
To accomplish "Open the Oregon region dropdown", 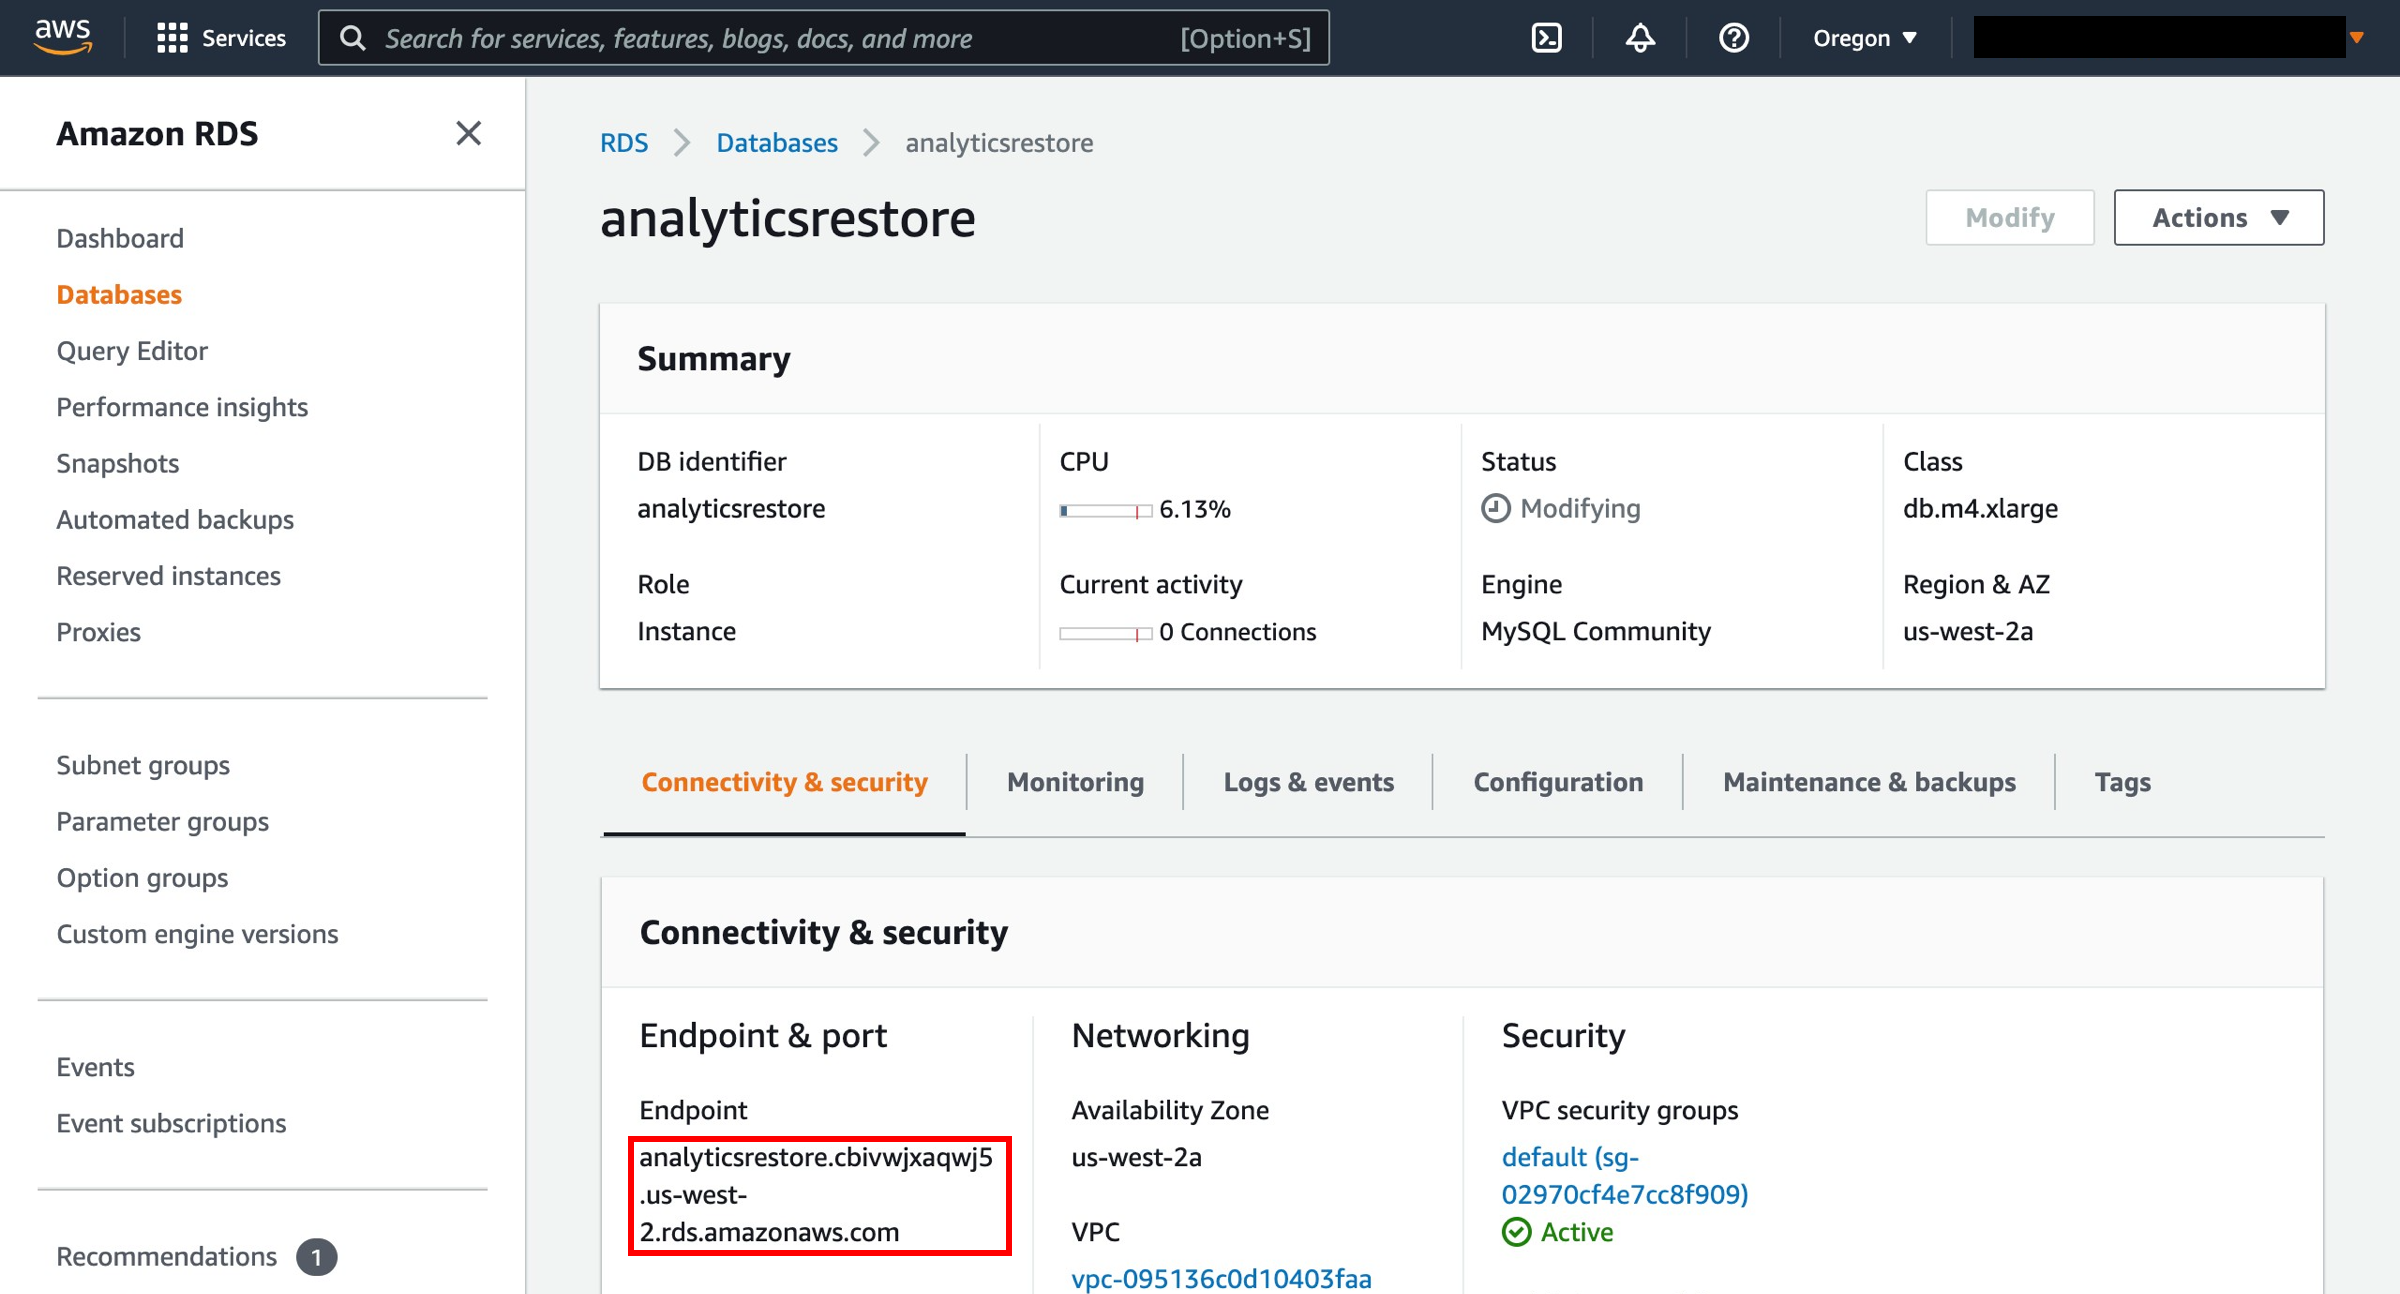I will point(1865,38).
